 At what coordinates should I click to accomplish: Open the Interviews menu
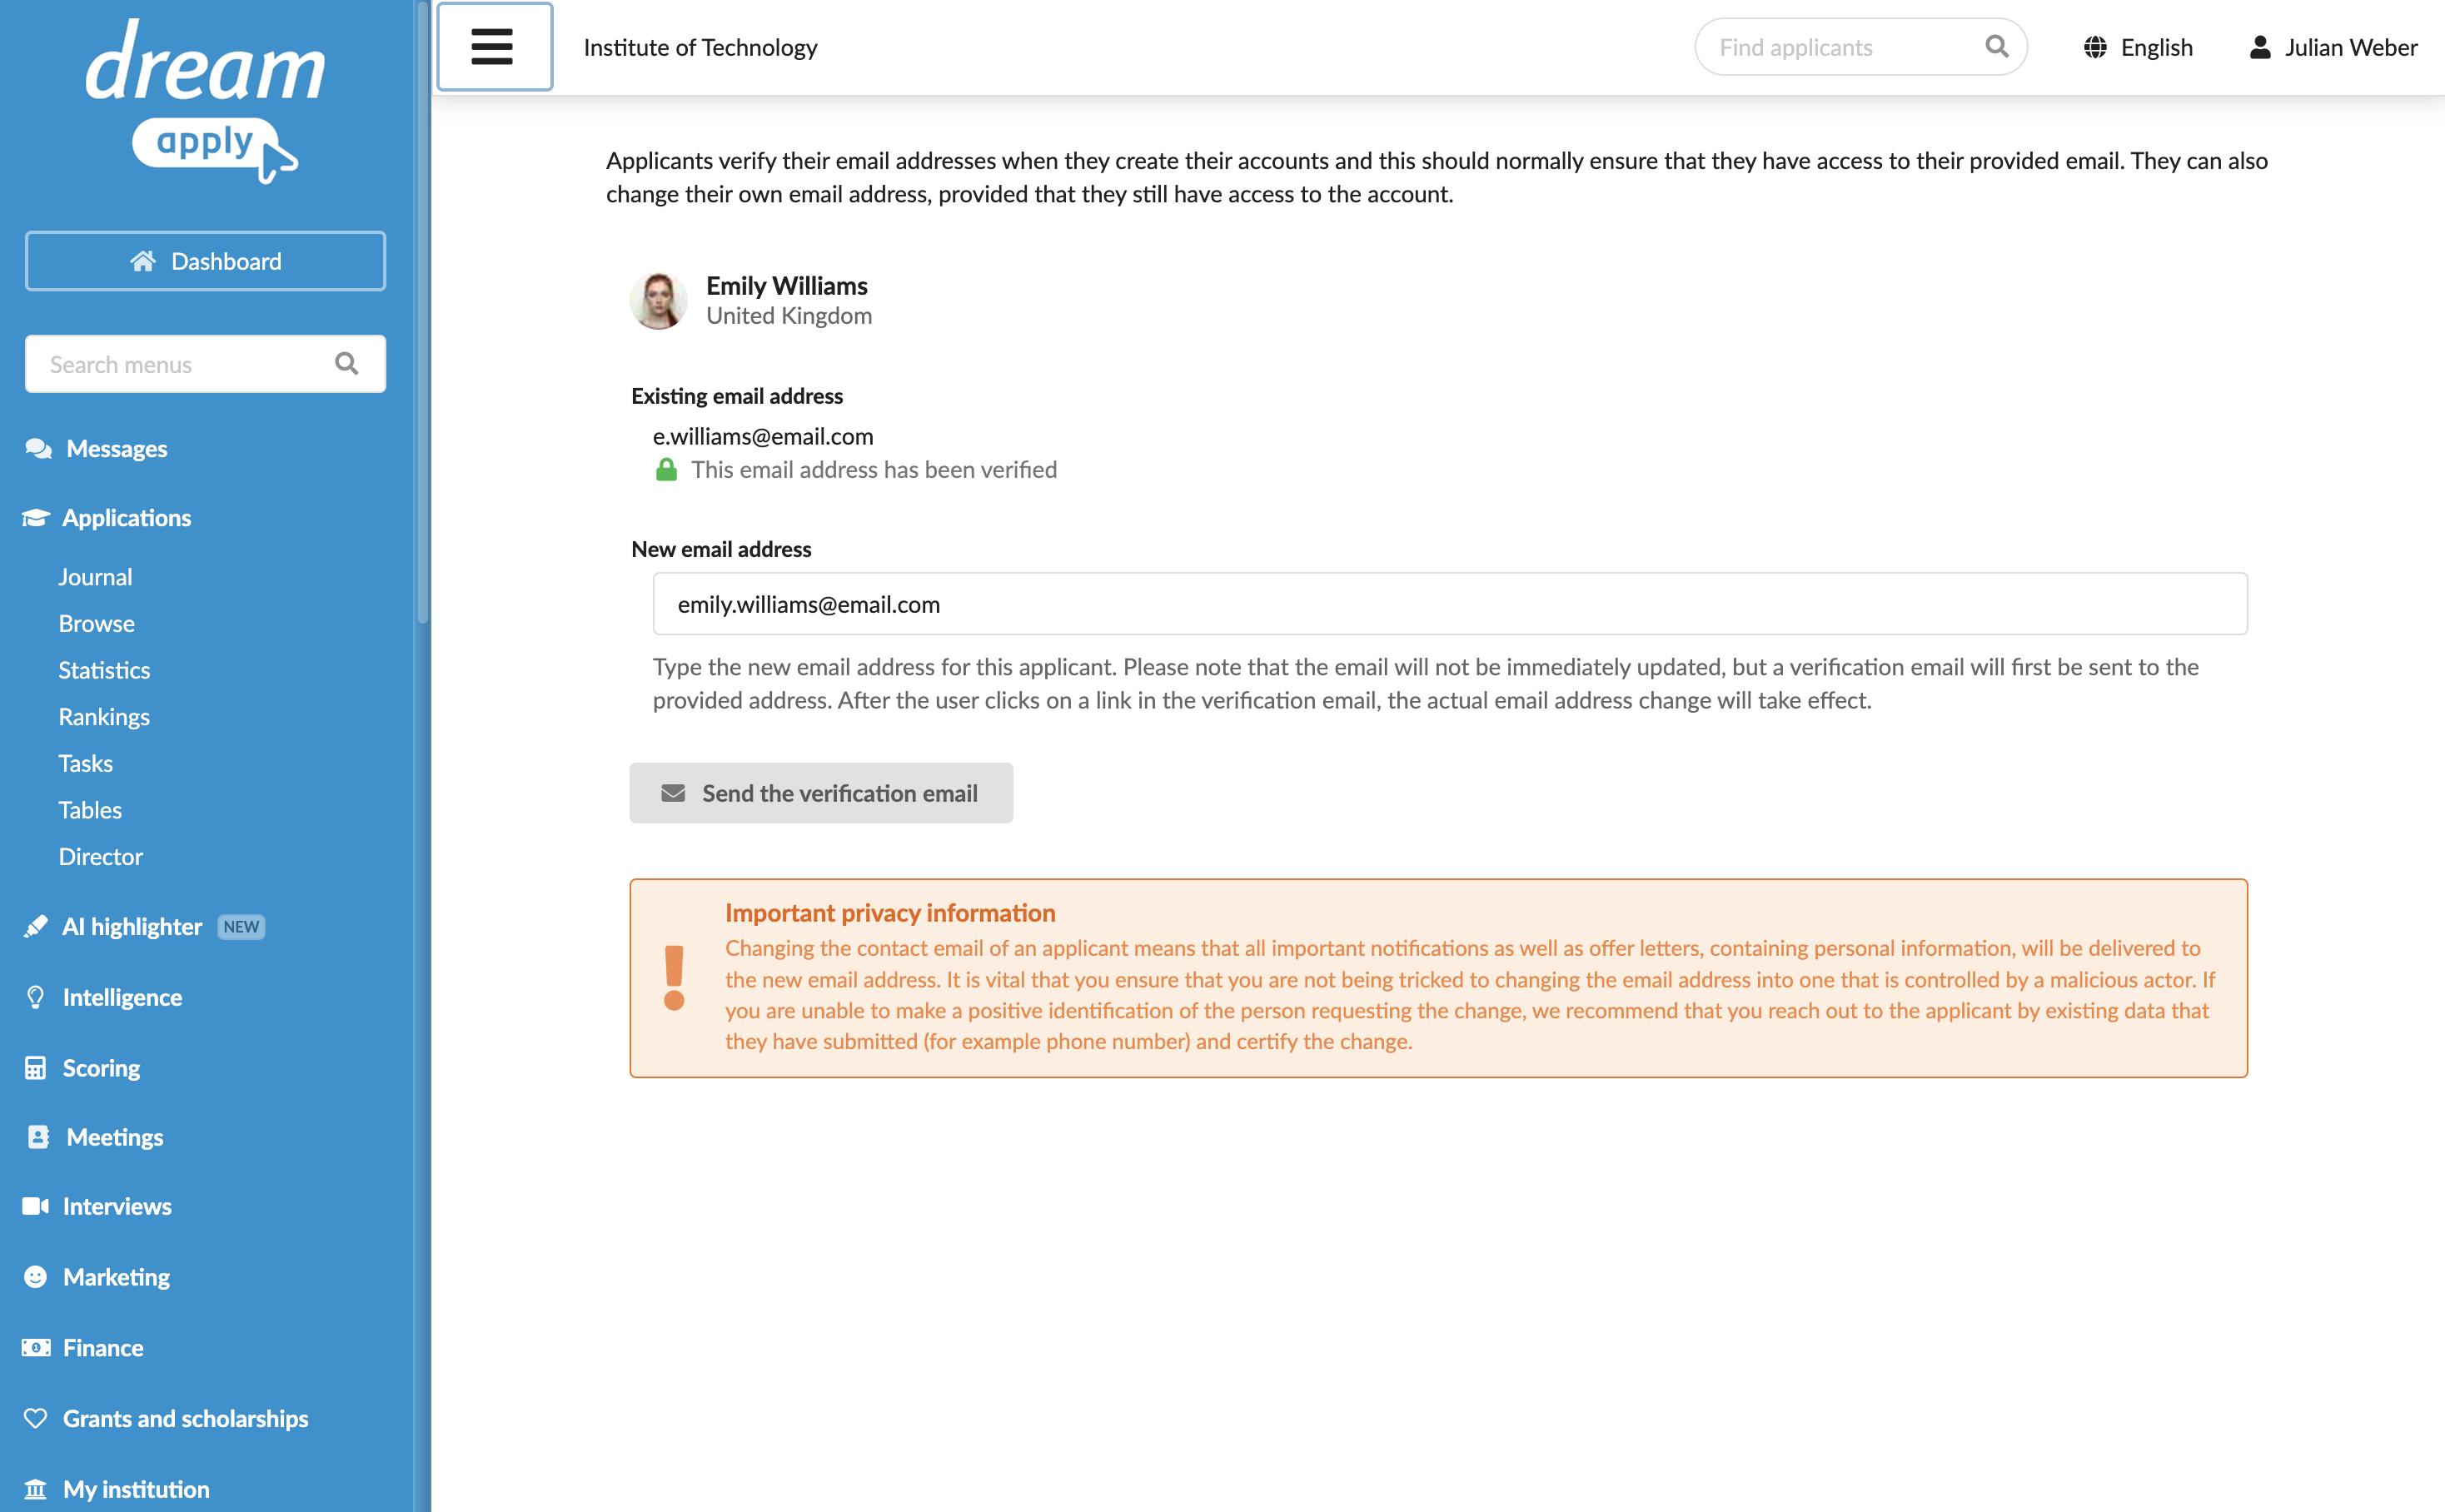tap(117, 1206)
